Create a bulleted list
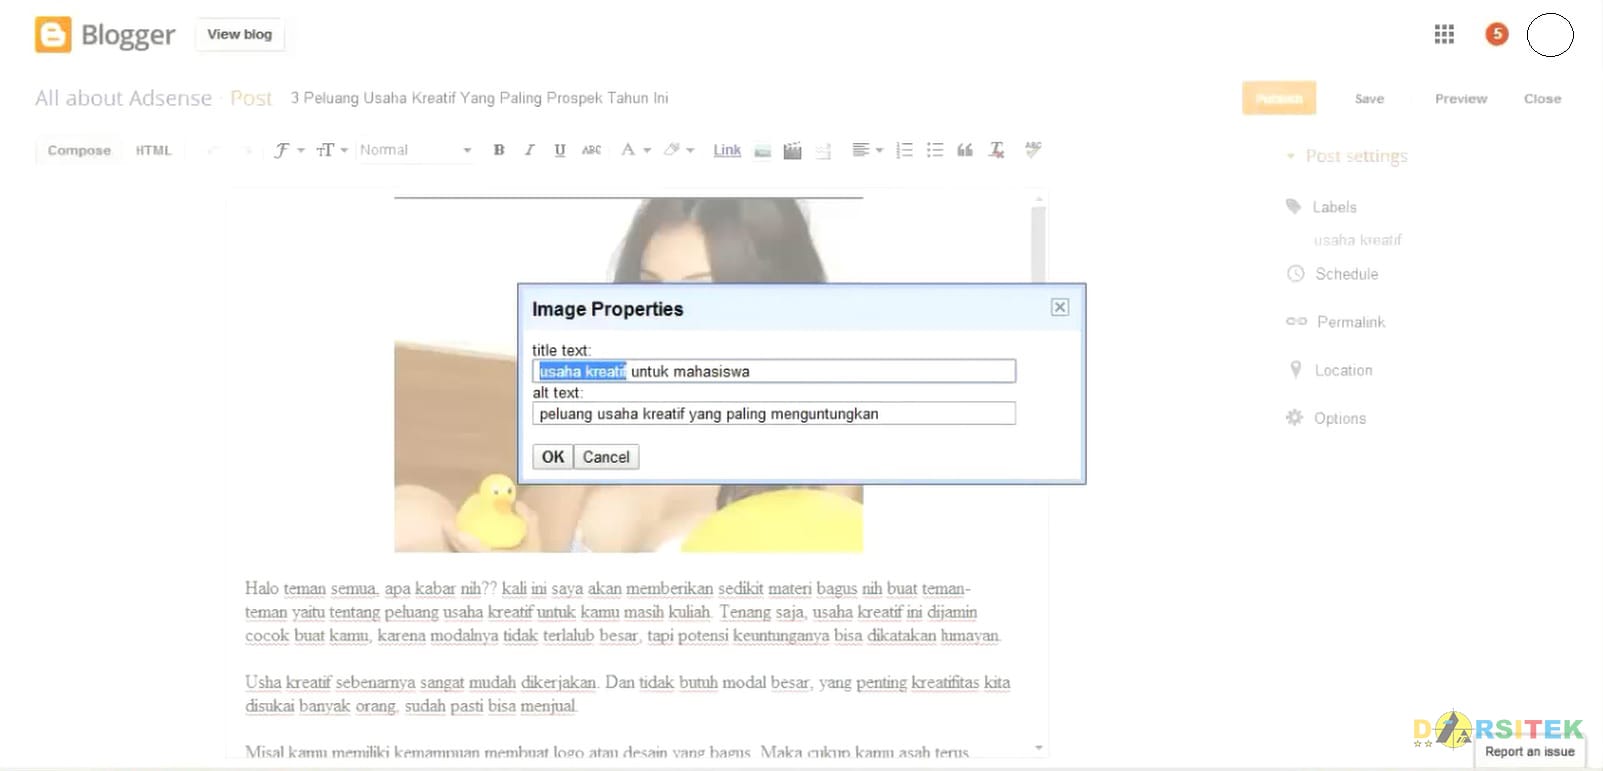This screenshot has width=1603, height=771. pyautogui.click(x=935, y=150)
